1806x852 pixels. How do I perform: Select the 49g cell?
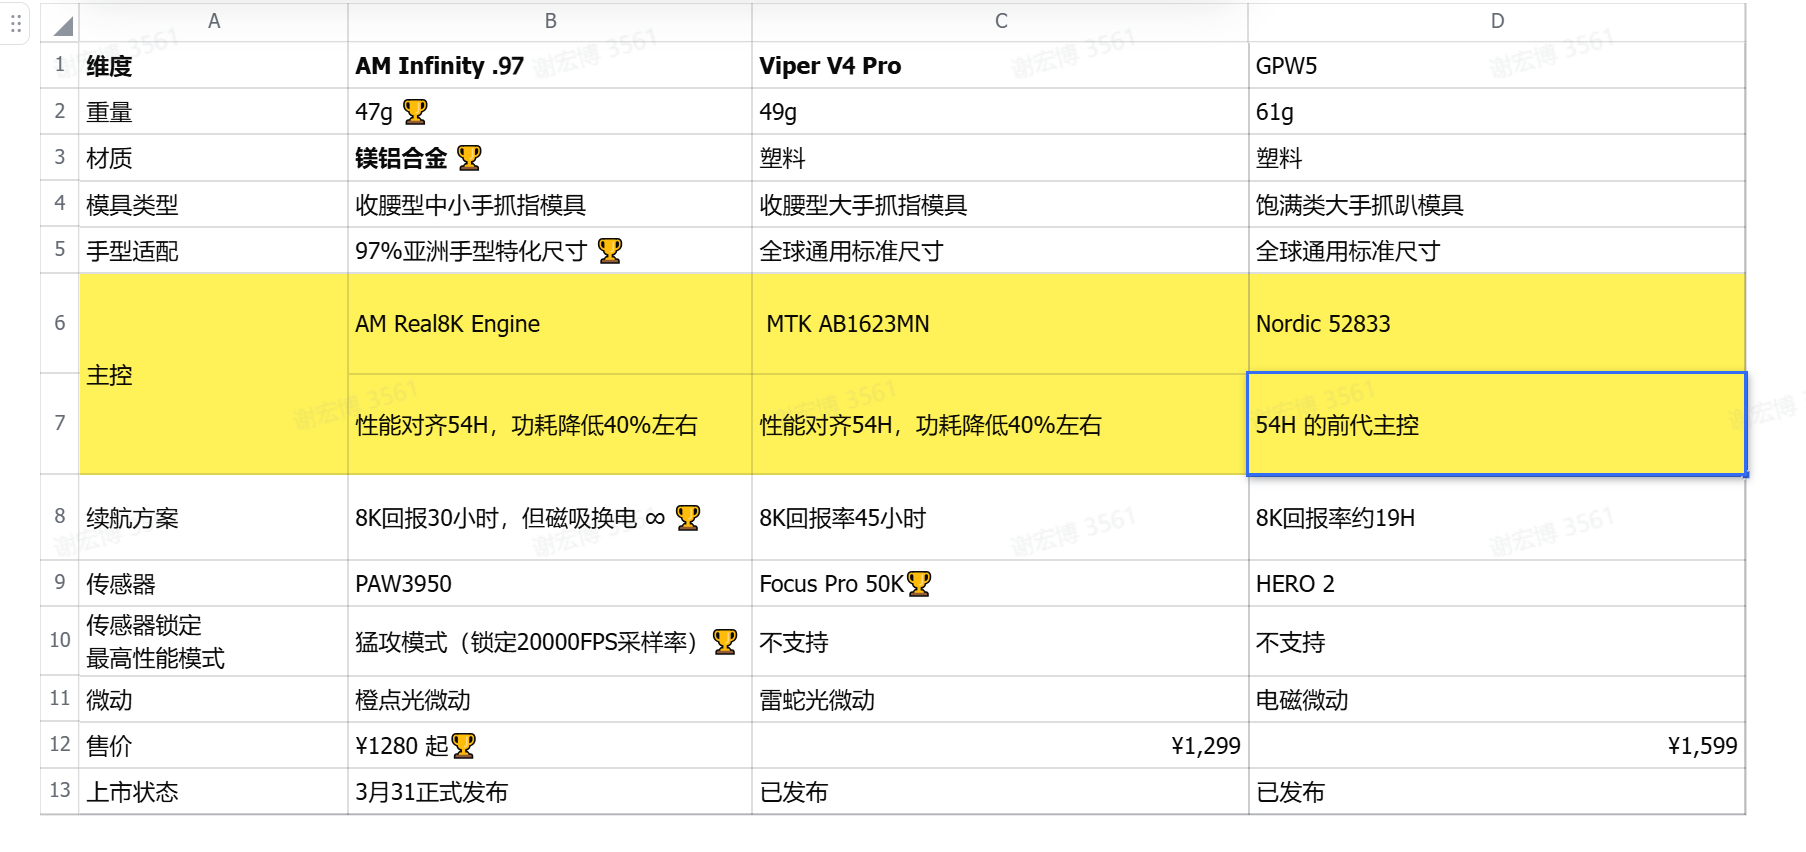pos(1001,112)
